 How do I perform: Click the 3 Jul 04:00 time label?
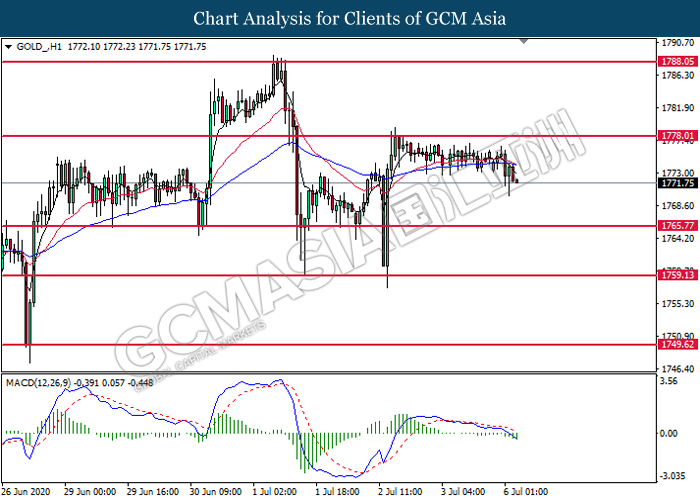click(x=463, y=492)
